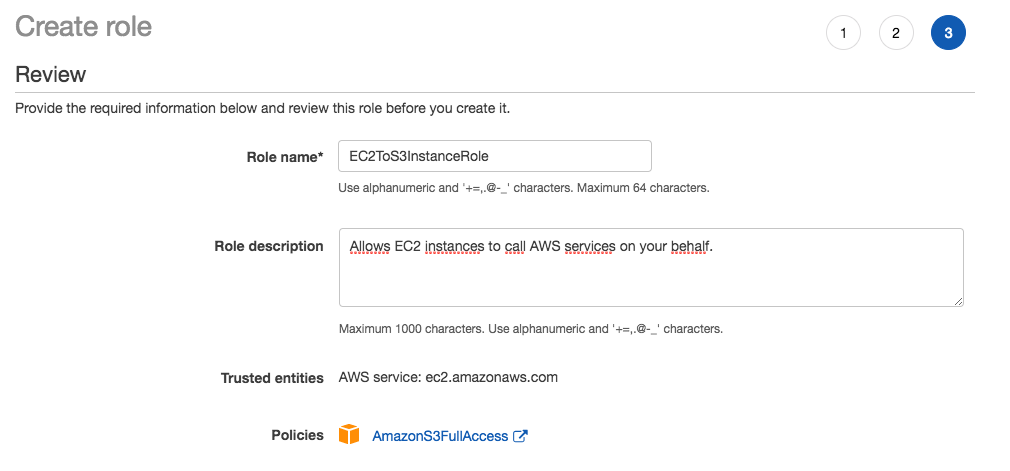The width and height of the screenshot is (1010, 471).
Task: Click the Role description textarea resize handle
Action: [x=958, y=301]
